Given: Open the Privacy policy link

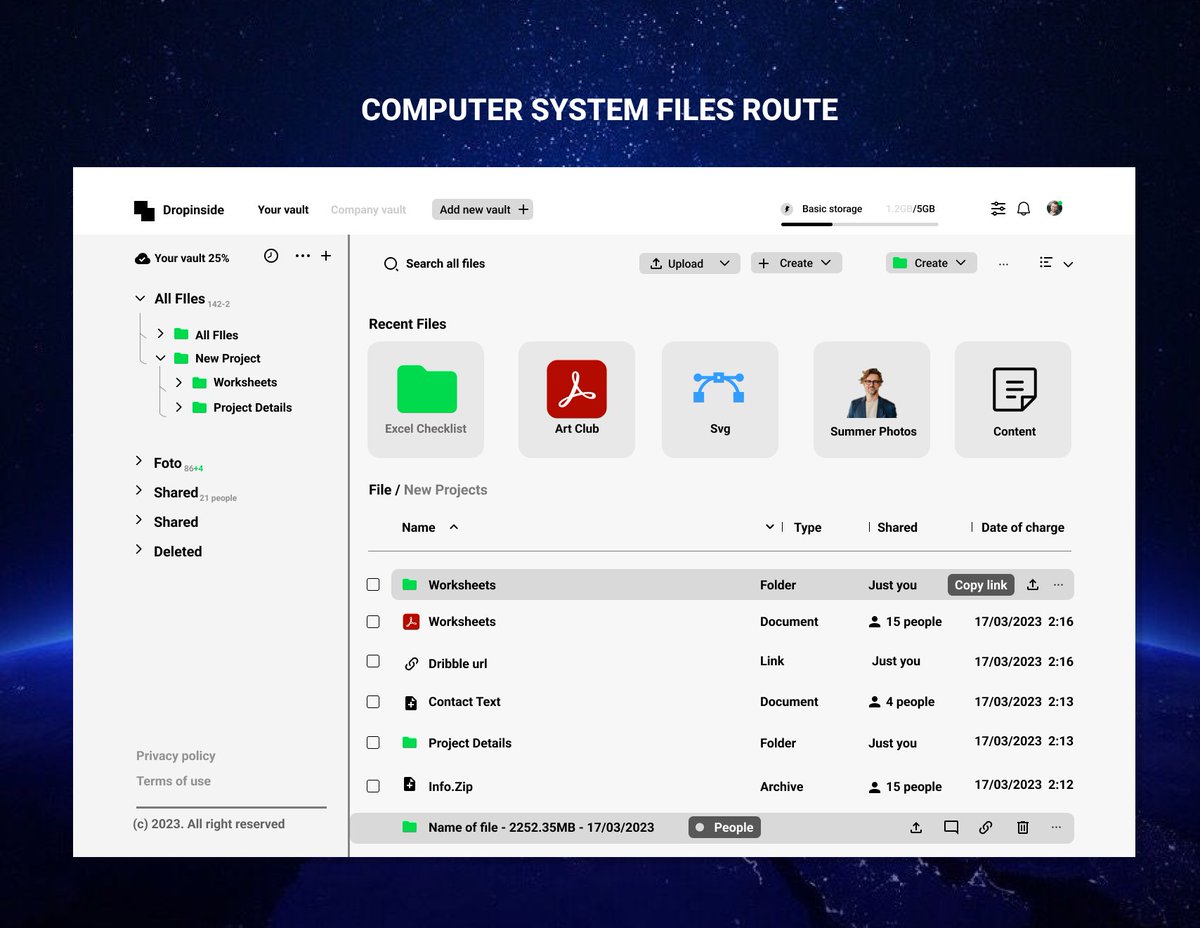Looking at the screenshot, I should click(176, 756).
